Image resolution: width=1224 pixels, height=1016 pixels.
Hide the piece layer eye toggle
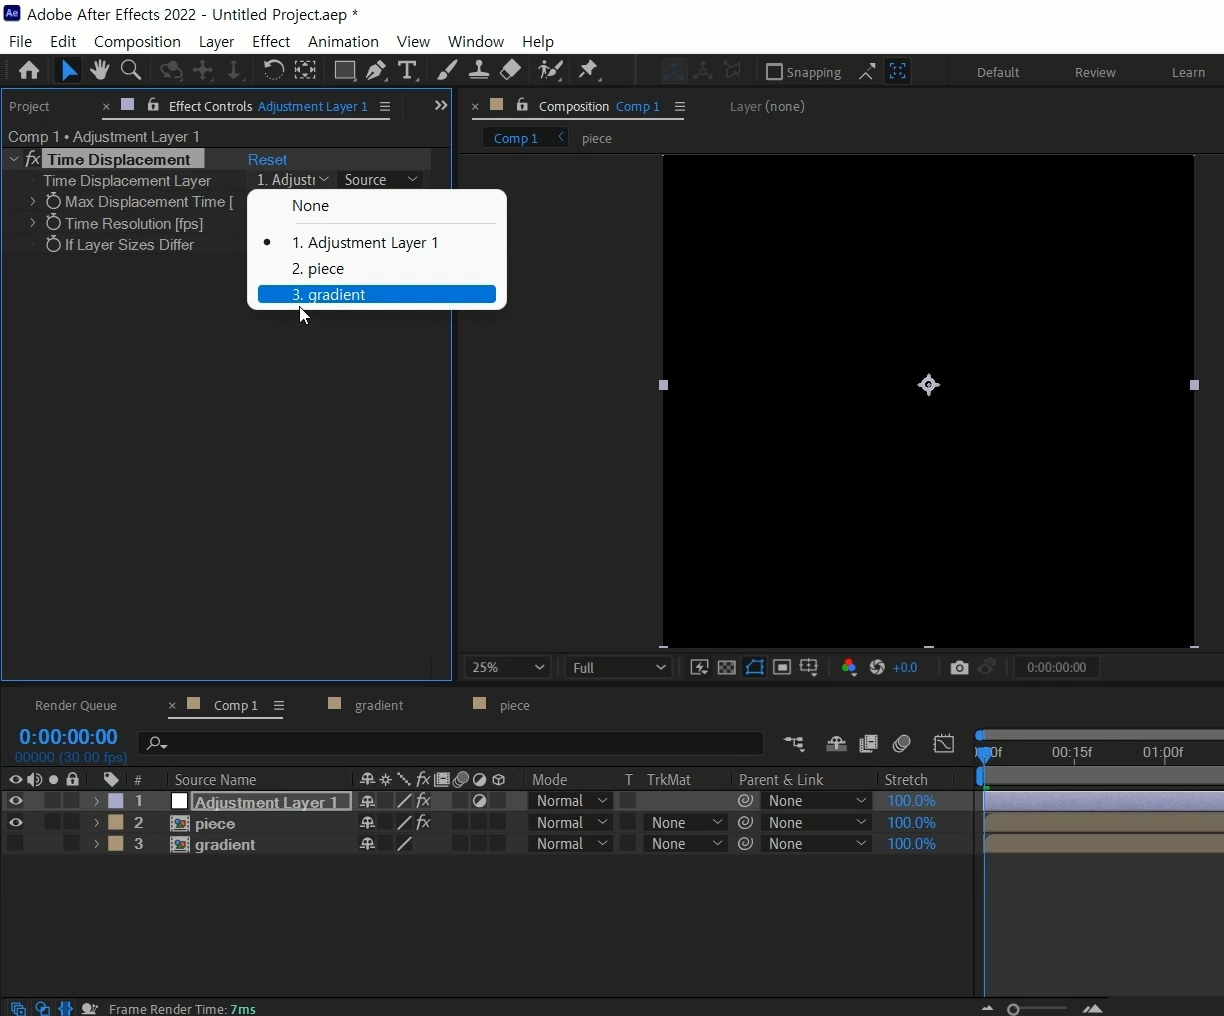pos(15,823)
